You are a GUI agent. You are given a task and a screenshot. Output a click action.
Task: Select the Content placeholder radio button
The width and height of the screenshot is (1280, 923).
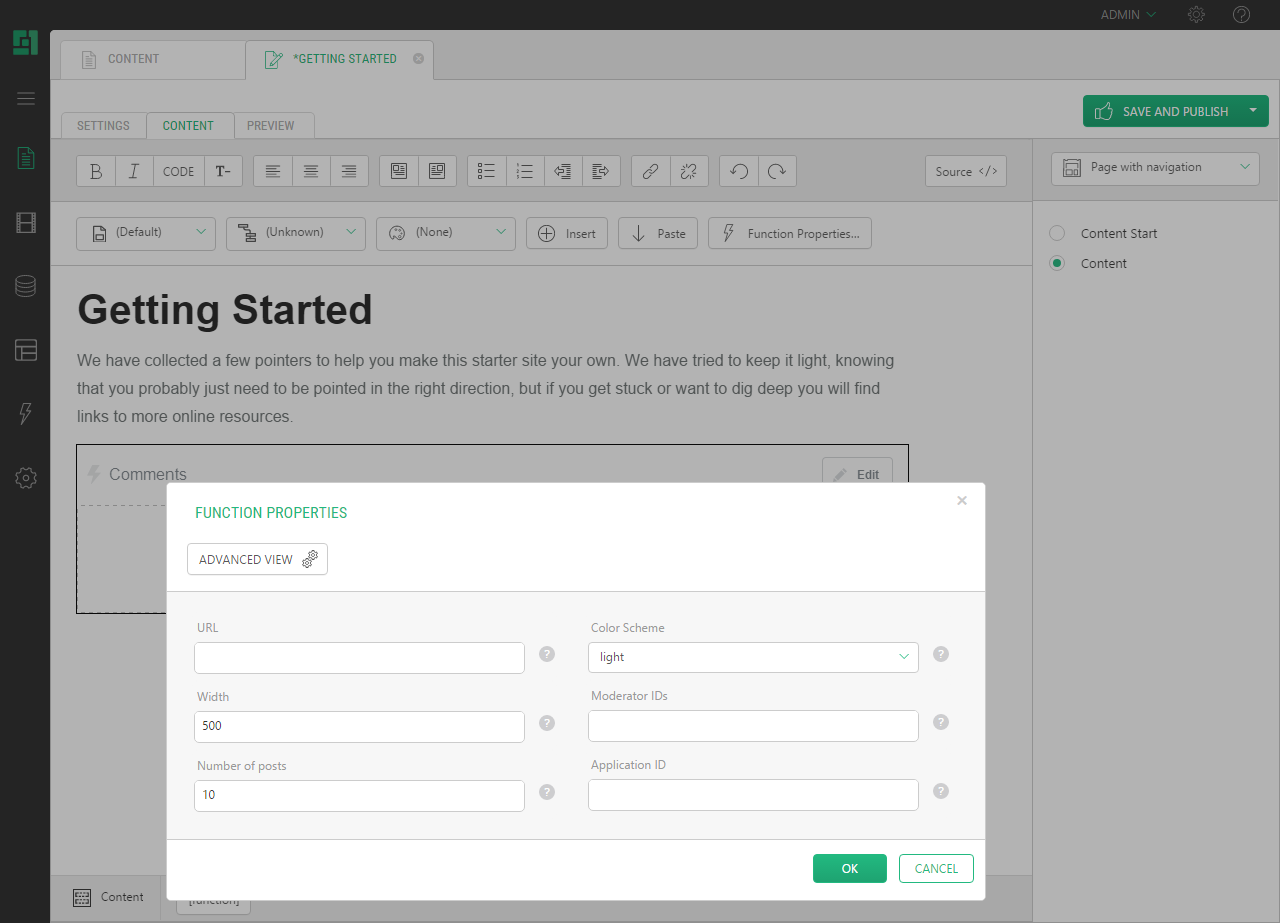click(1057, 263)
